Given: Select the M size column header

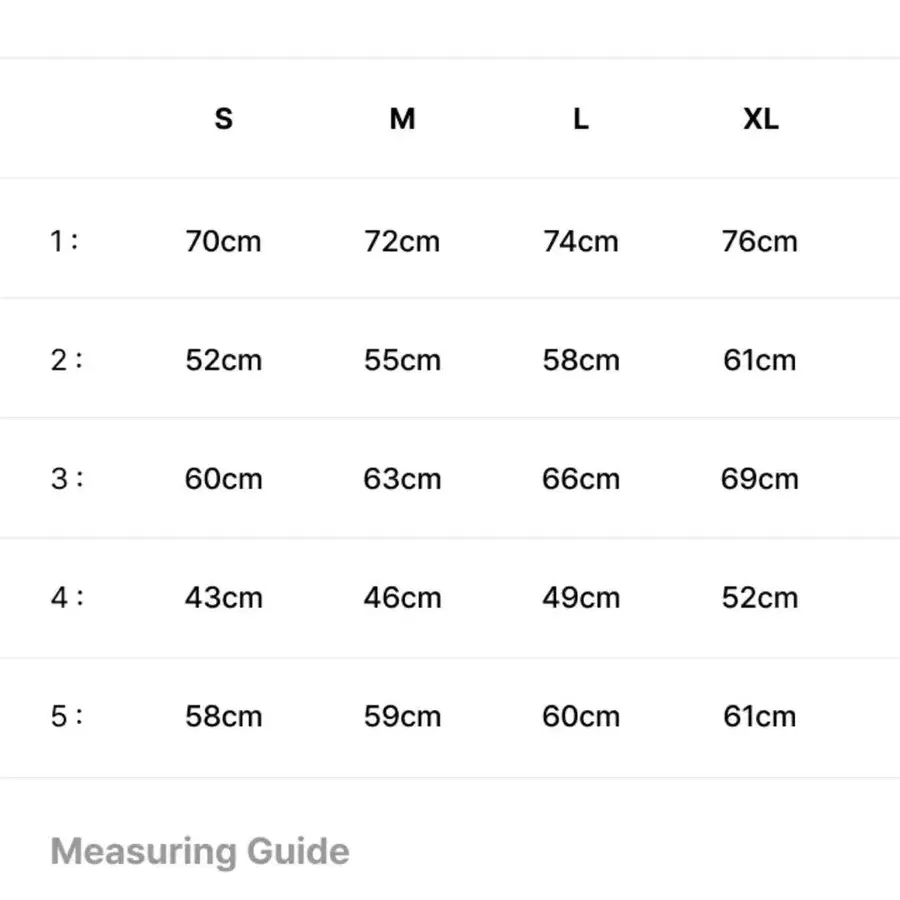Looking at the screenshot, I should pos(402,119).
